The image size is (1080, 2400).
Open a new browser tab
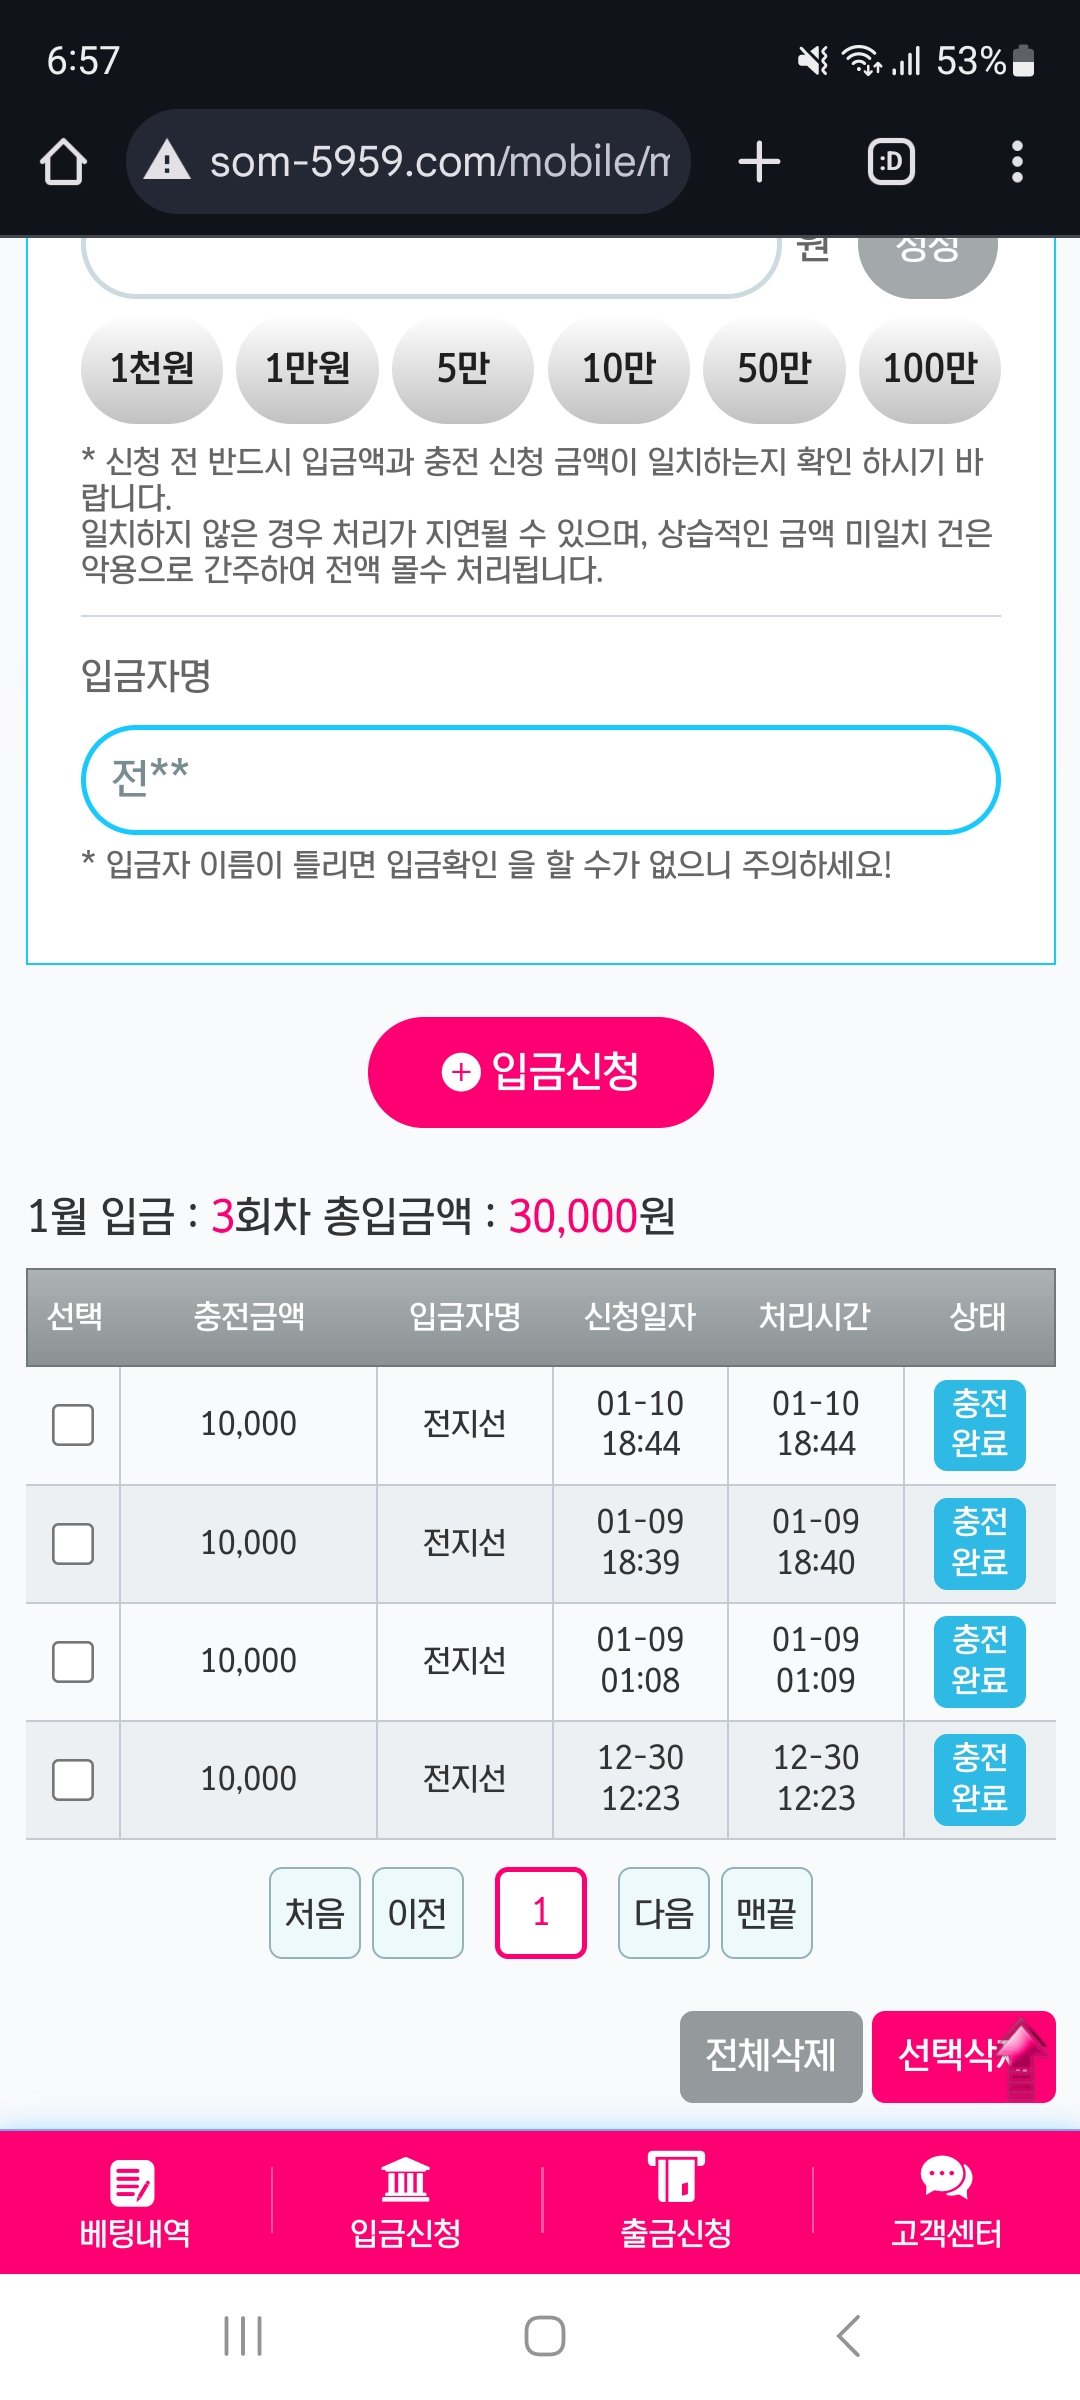point(759,162)
